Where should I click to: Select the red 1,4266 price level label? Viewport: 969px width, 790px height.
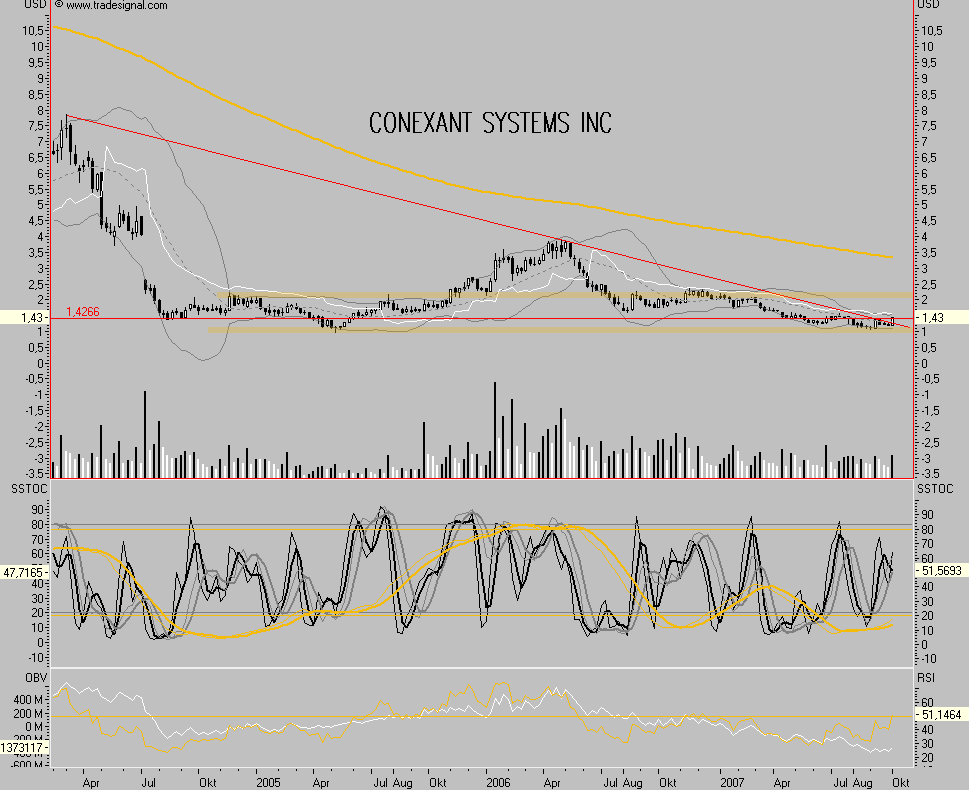(84, 311)
